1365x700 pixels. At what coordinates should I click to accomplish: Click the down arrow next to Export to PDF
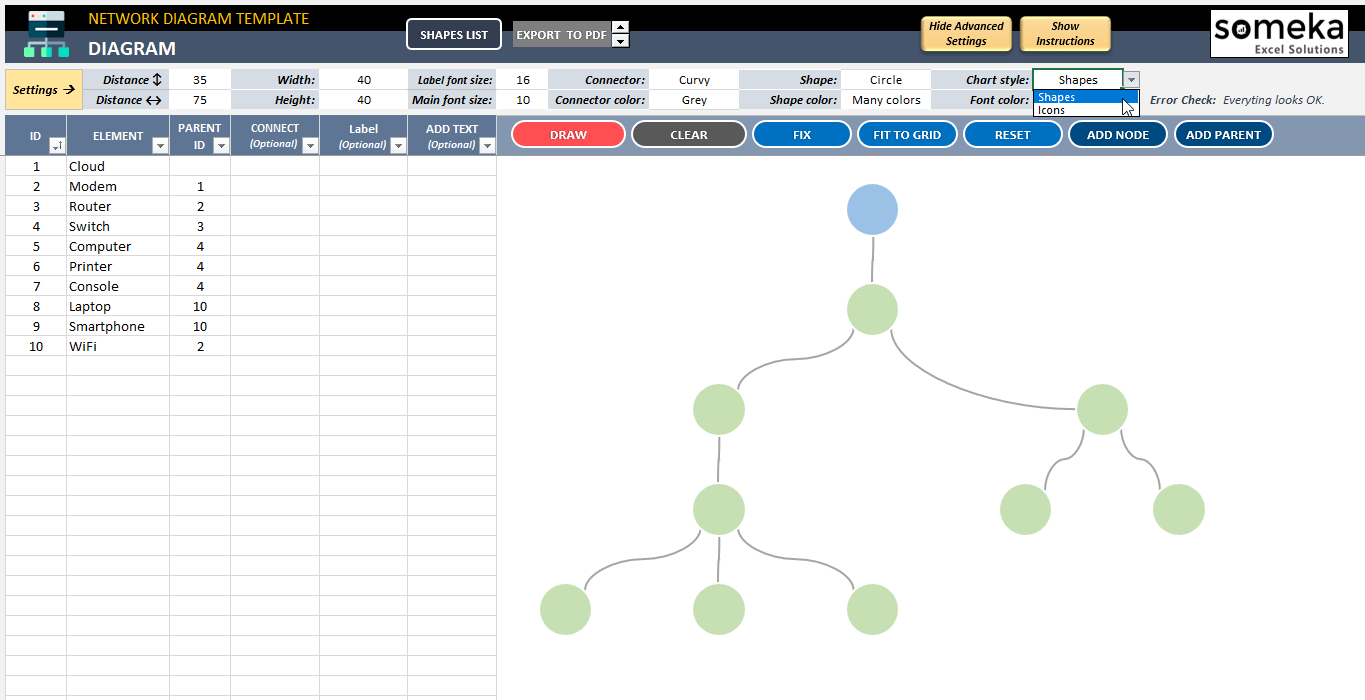pyautogui.click(x=620, y=41)
